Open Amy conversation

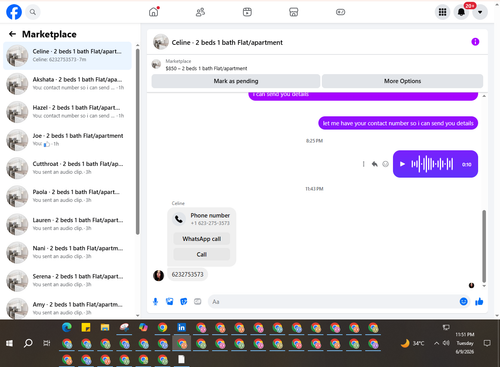click(x=67, y=308)
